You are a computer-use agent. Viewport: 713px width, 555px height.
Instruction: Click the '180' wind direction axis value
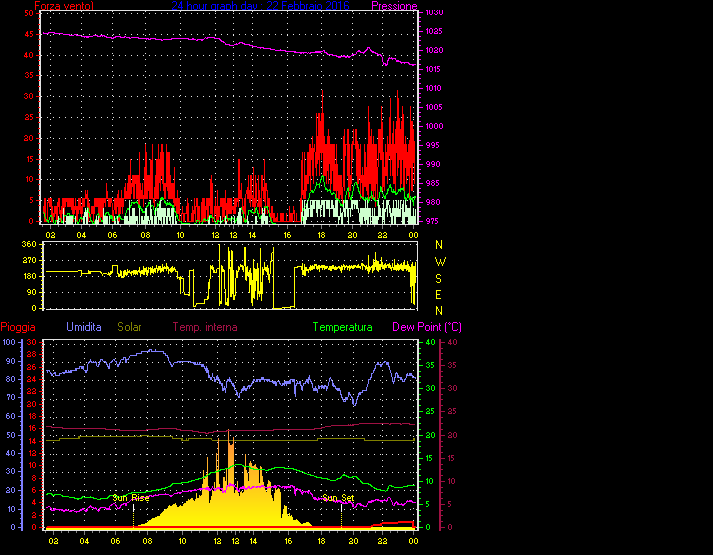pos(29,276)
